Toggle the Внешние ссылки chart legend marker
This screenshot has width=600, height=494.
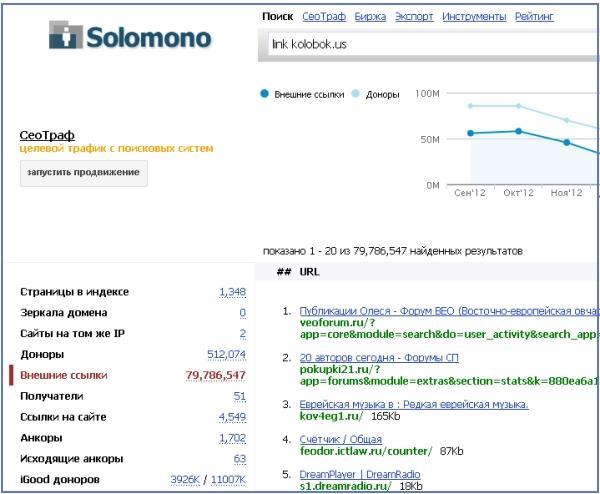point(265,94)
